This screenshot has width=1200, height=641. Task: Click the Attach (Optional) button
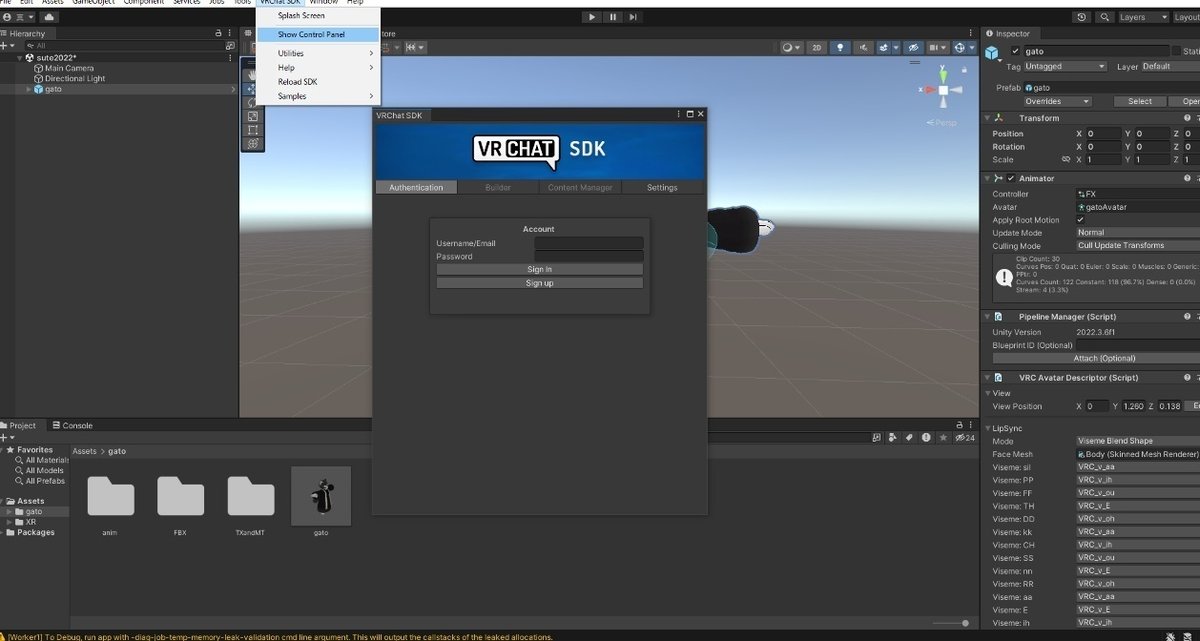point(1104,358)
